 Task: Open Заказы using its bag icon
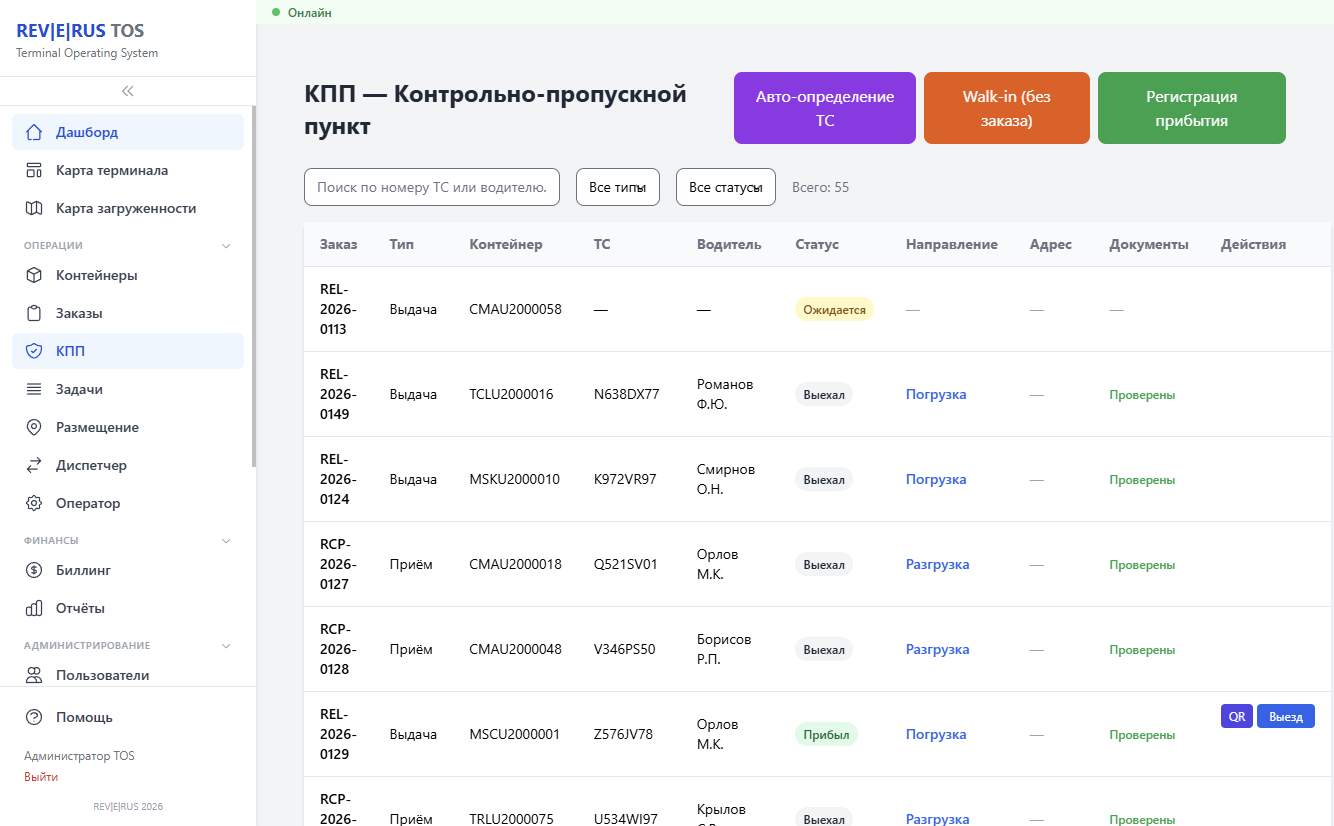pos(34,313)
